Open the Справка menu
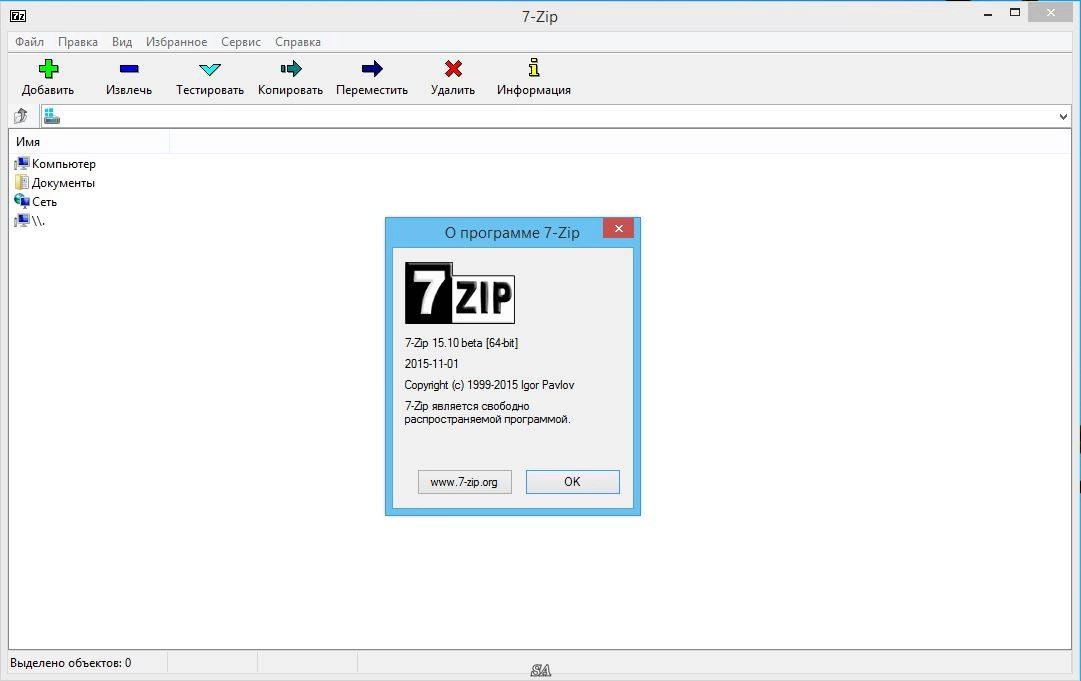The width and height of the screenshot is (1081, 681). coord(298,42)
